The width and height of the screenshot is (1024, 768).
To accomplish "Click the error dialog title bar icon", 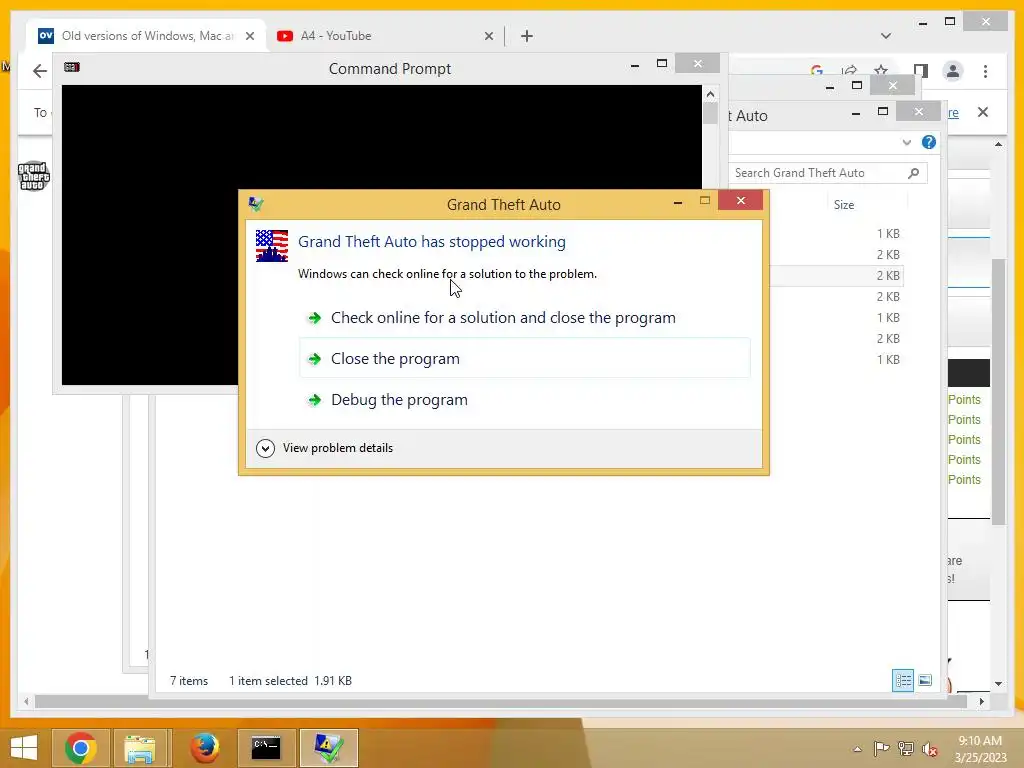I will pos(255,204).
